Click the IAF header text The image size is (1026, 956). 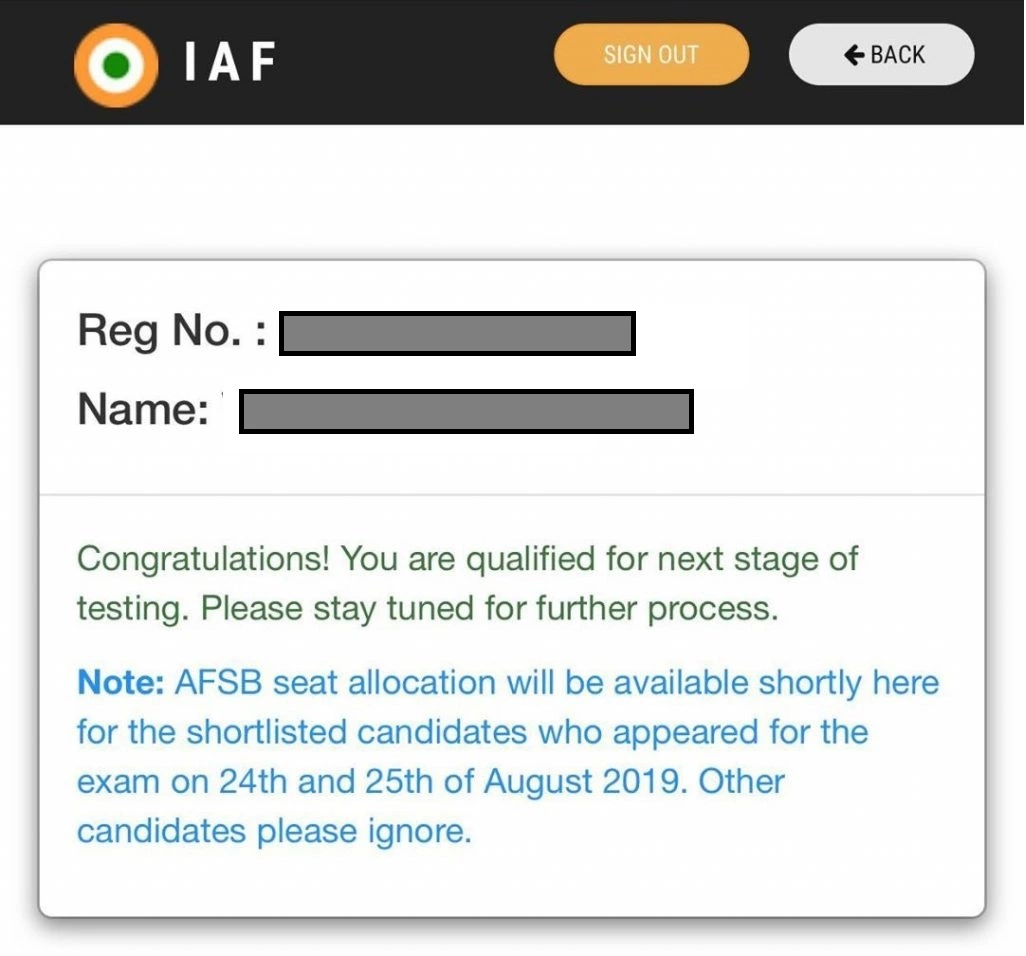230,62
